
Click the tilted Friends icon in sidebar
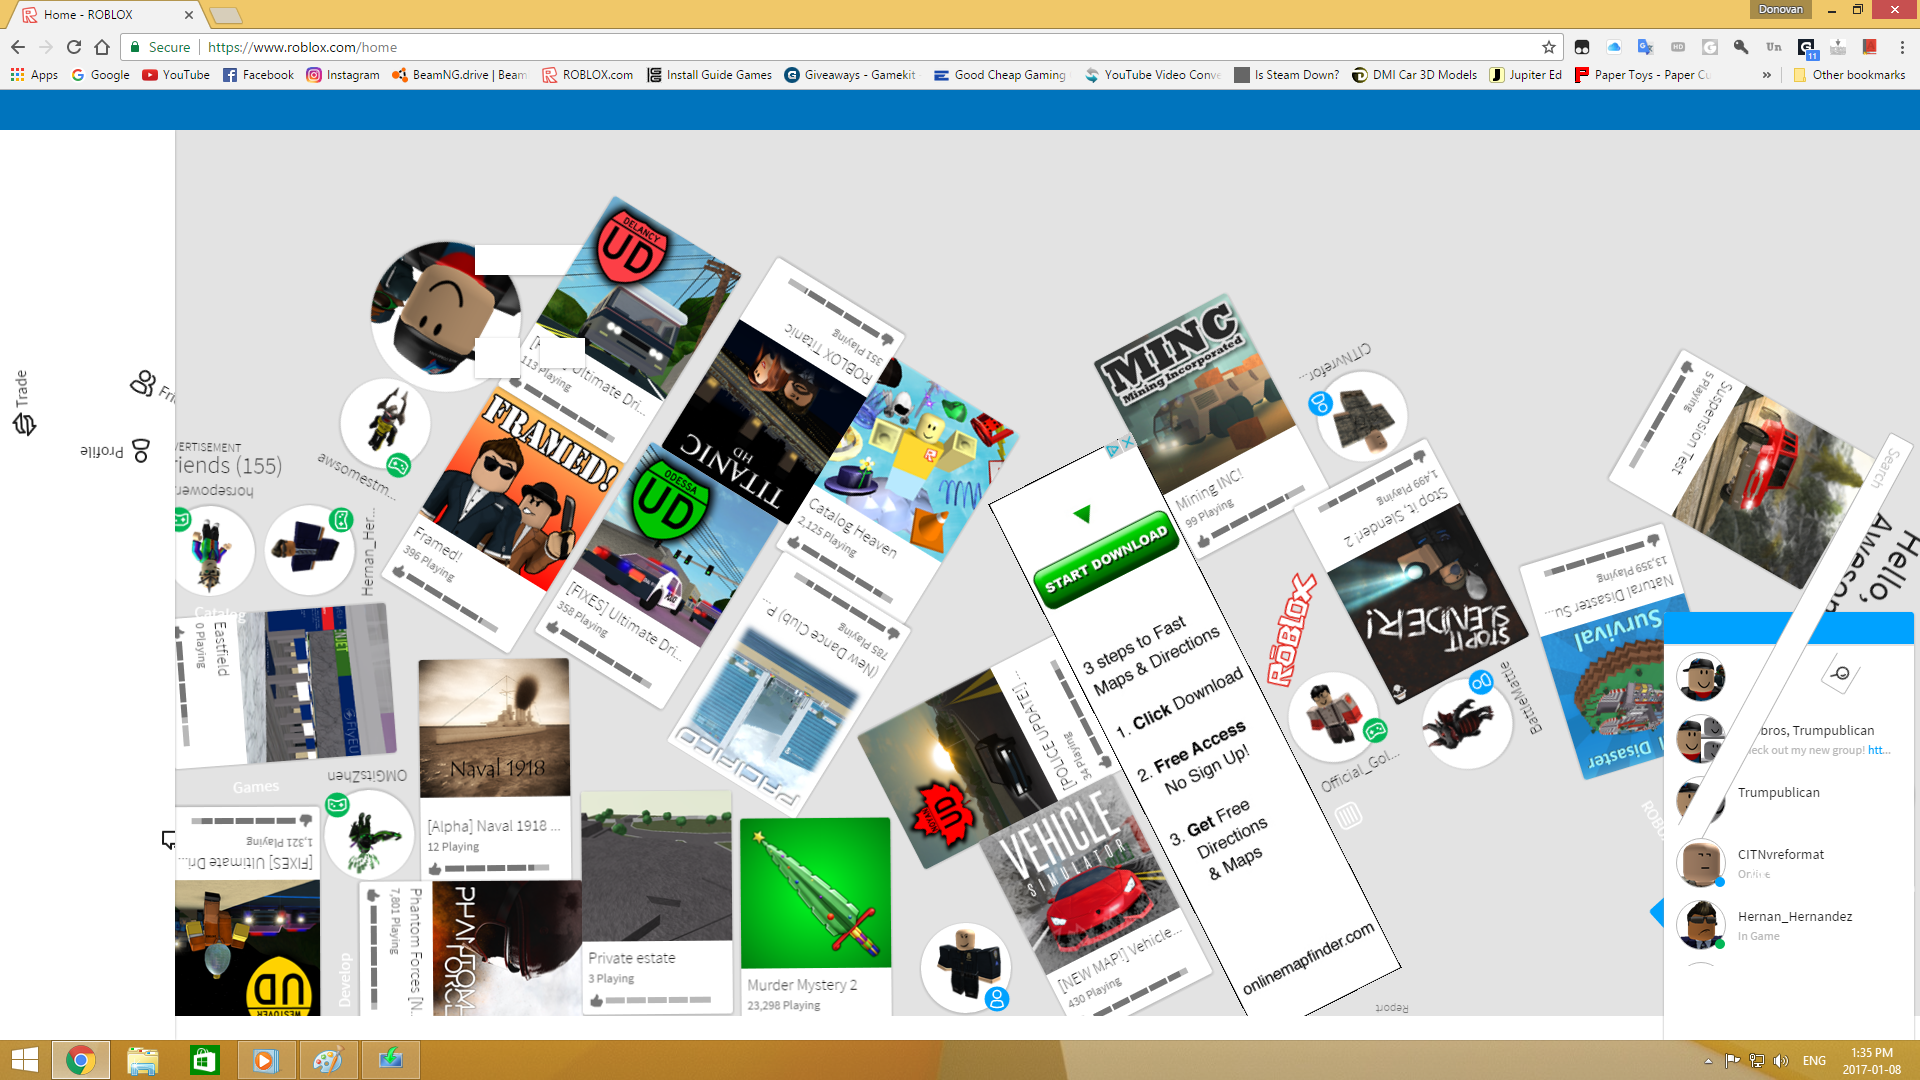[143, 383]
